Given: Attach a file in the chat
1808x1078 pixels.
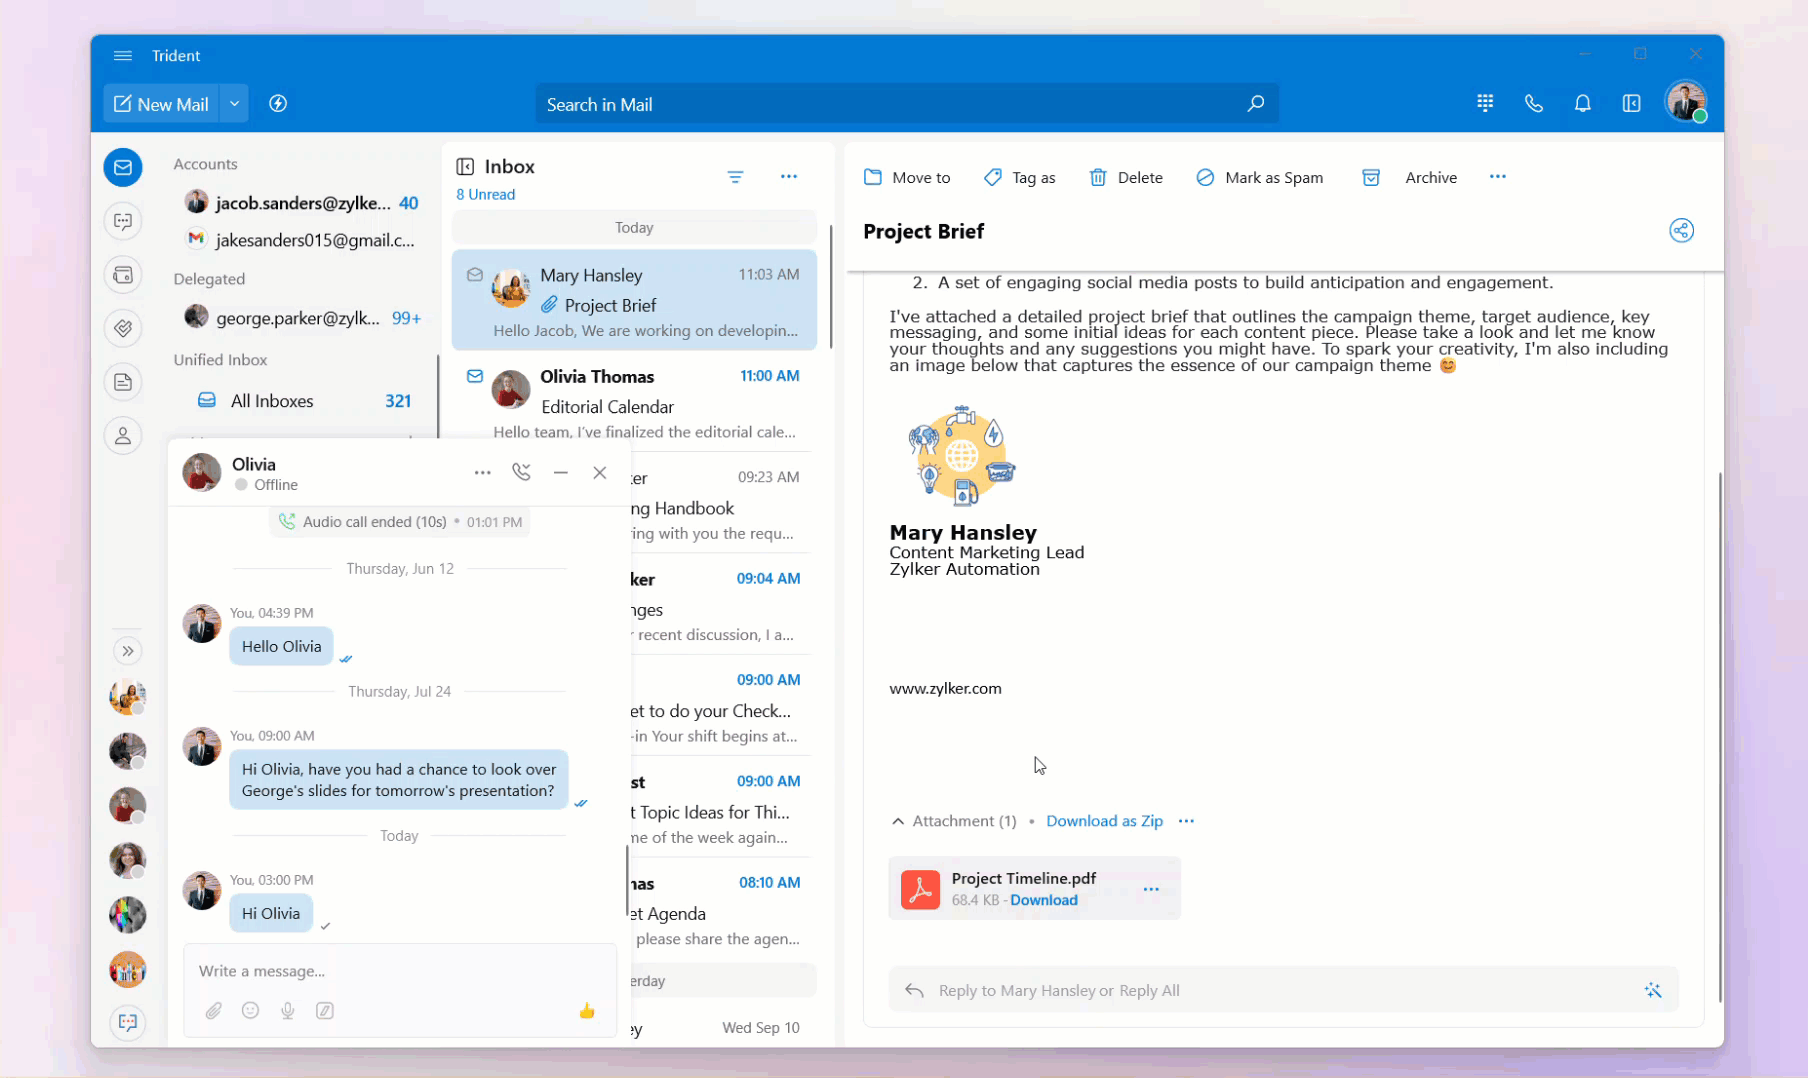Looking at the screenshot, I should 214,1011.
